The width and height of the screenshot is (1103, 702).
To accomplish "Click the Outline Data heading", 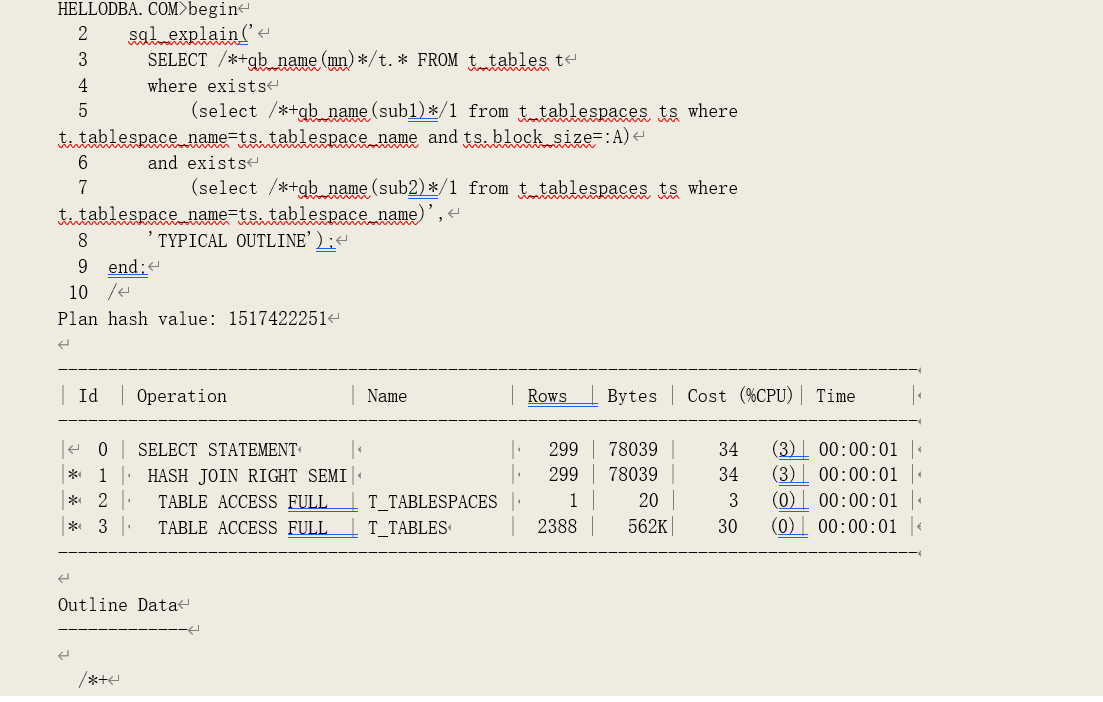I will 117,605.
